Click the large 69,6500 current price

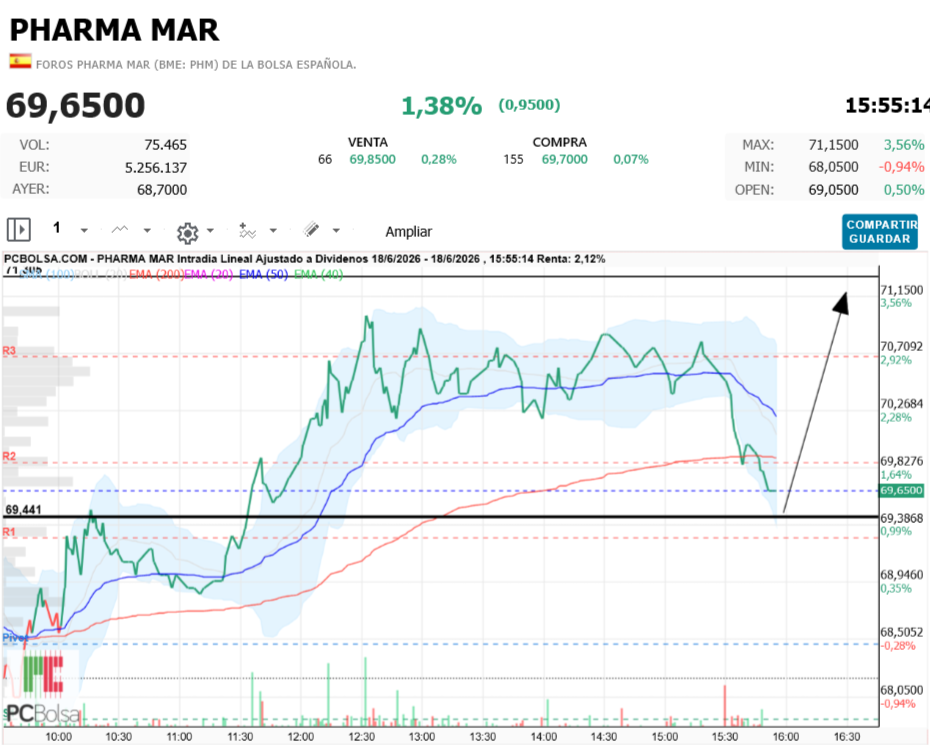click(75, 106)
